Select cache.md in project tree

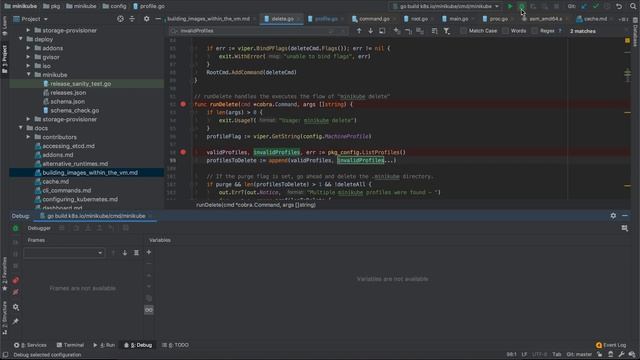coord(56,182)
